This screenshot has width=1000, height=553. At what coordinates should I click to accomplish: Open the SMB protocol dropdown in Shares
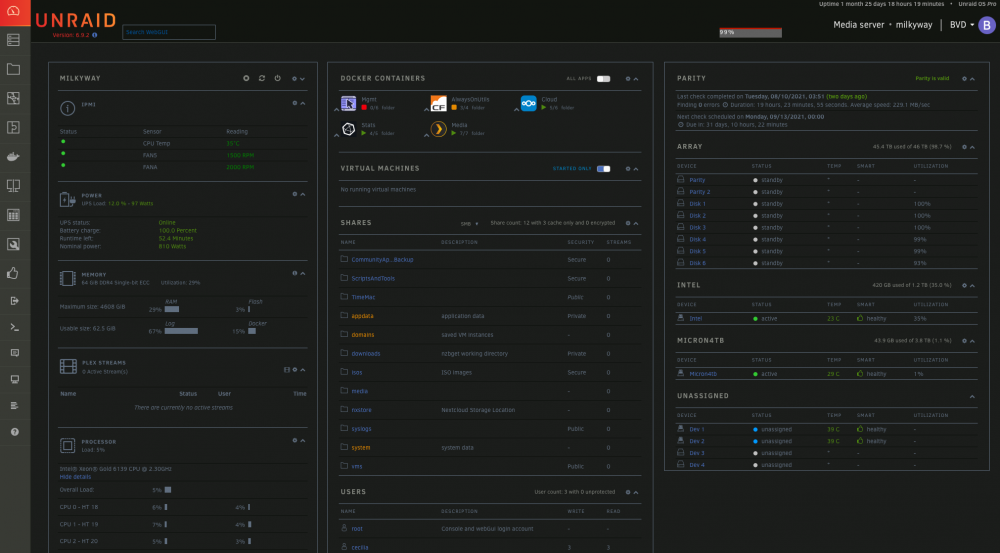click(469, 224)
